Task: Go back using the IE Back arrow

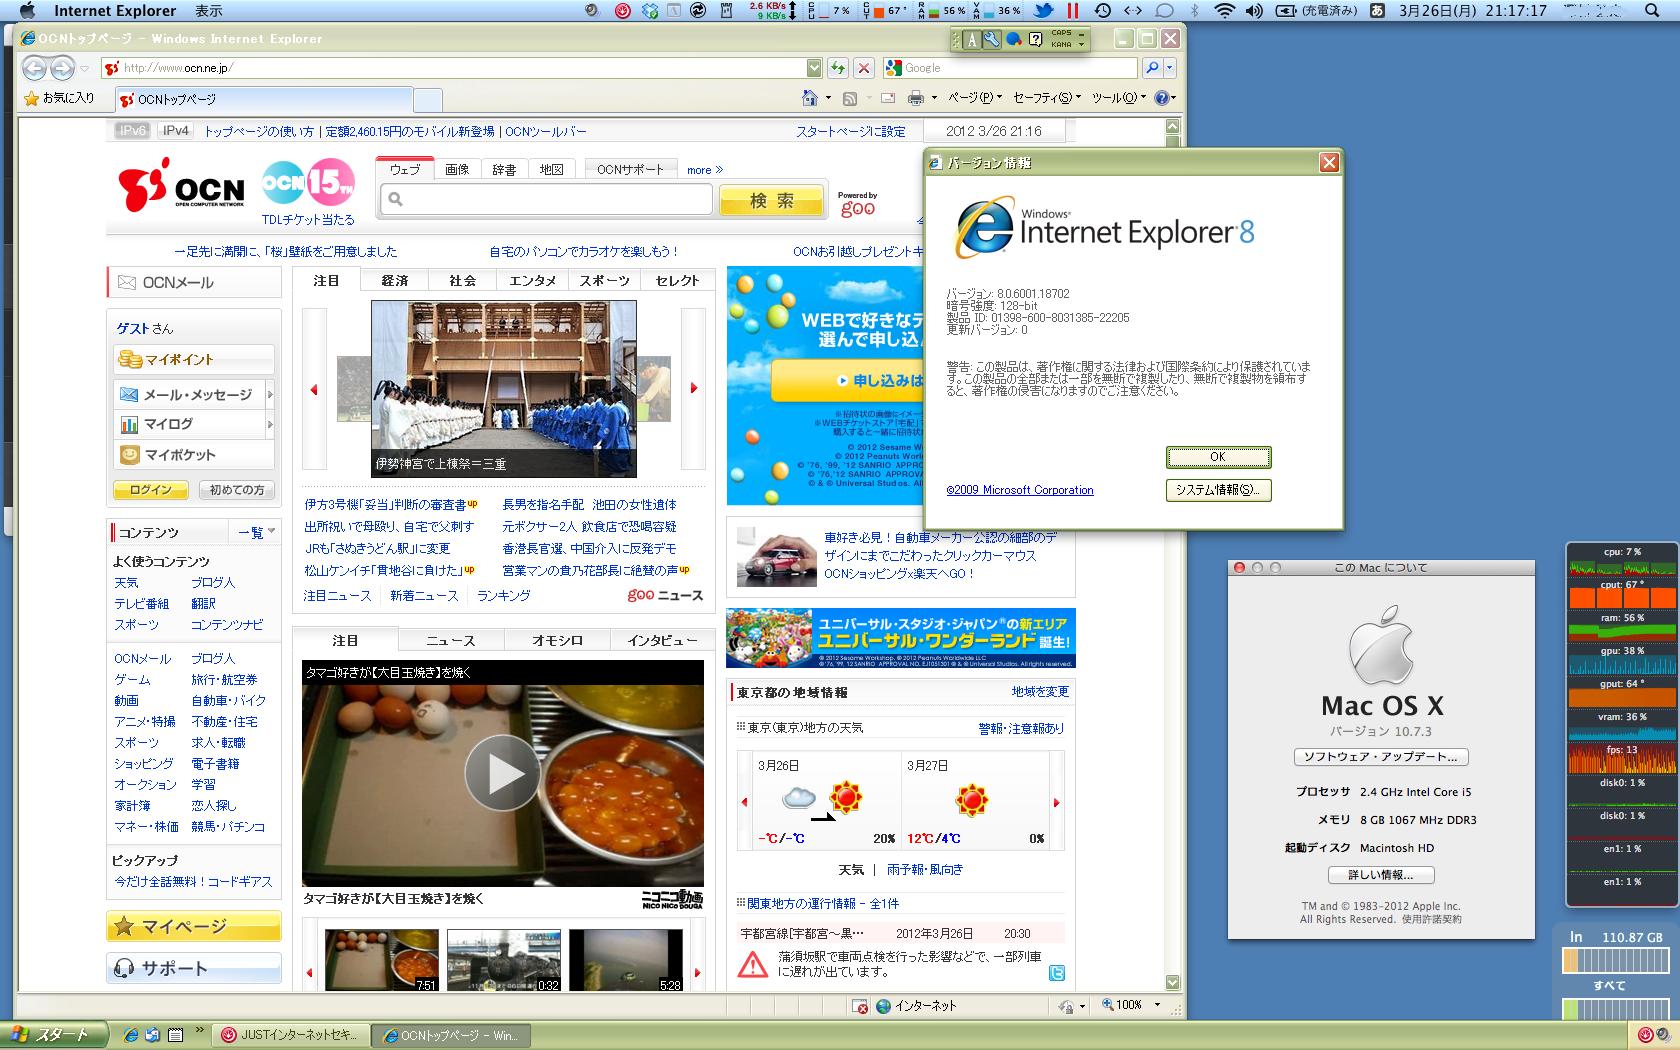Action: pos(35,68)
